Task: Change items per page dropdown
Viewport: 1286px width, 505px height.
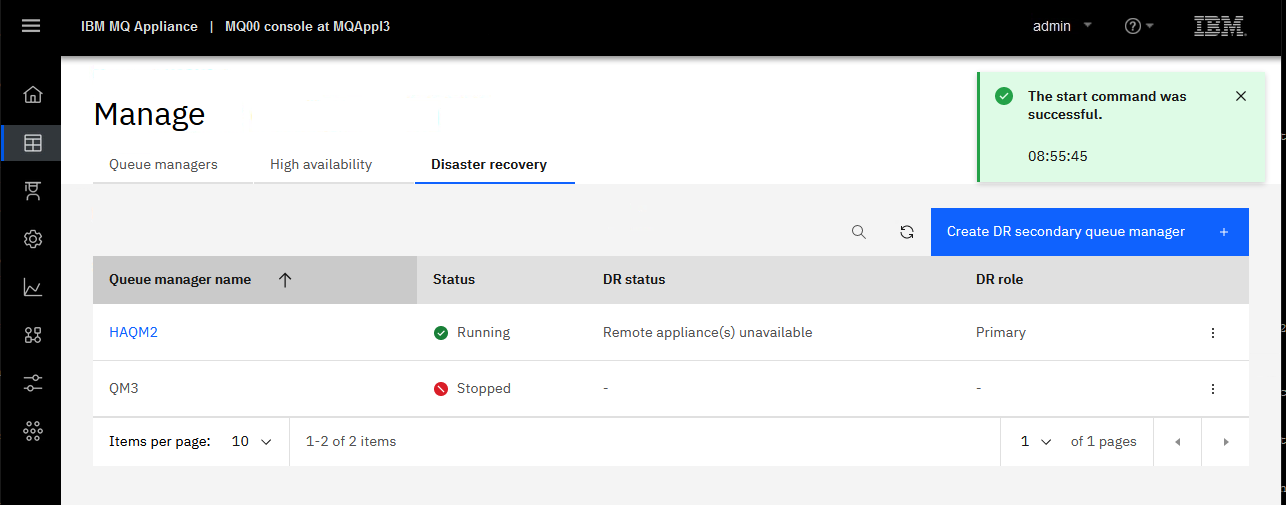Action: (252, 441)
